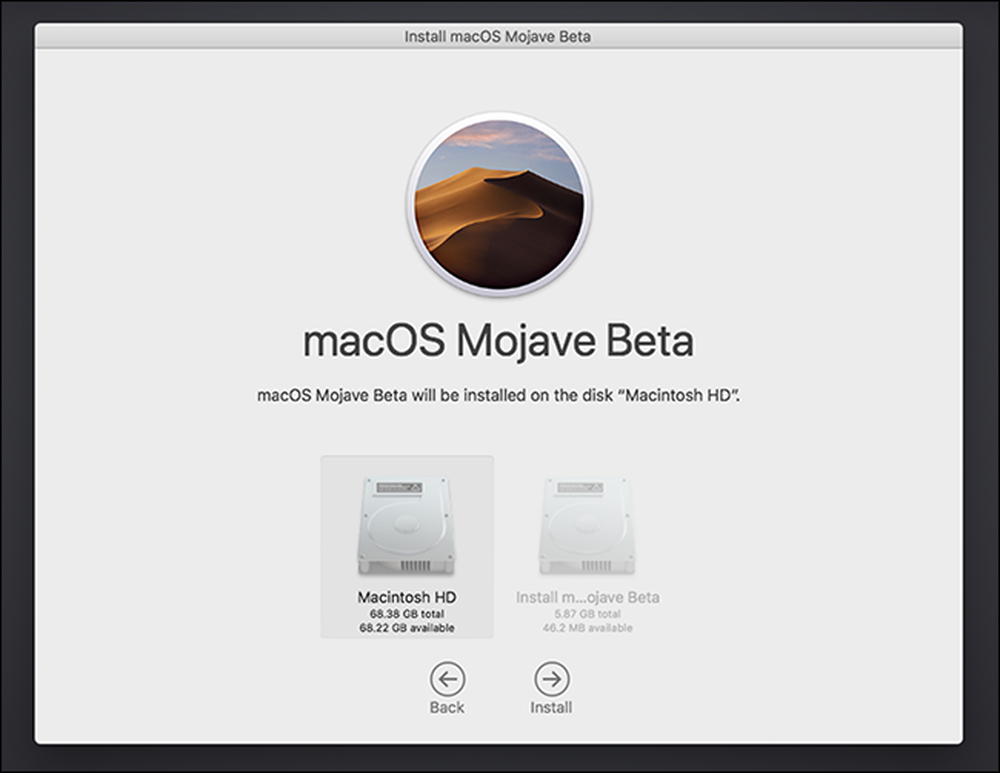Select the dimmed Install macOS Mojave Beta disk

coord(587,527)
